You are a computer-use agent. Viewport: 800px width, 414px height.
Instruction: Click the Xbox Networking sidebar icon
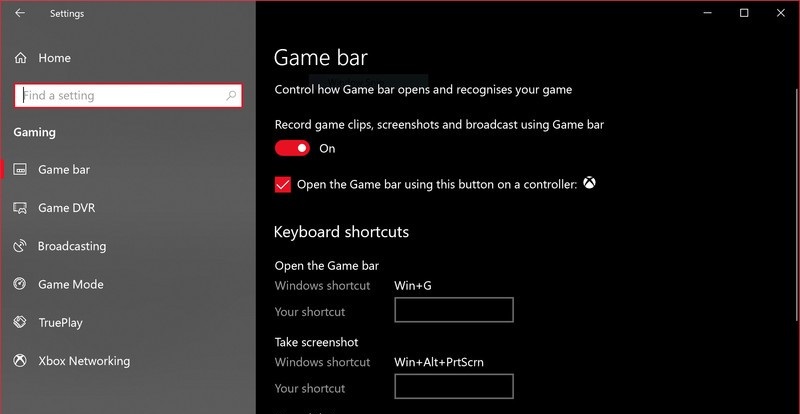point(20,361)
